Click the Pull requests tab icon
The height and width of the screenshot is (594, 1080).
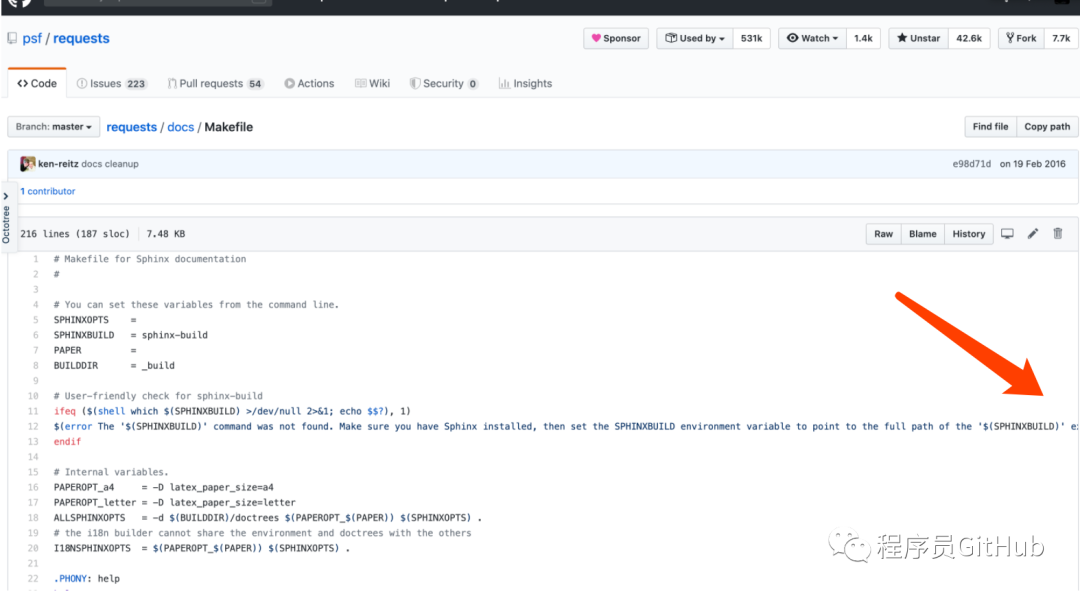pyautogui.click(x=172, y=83)
